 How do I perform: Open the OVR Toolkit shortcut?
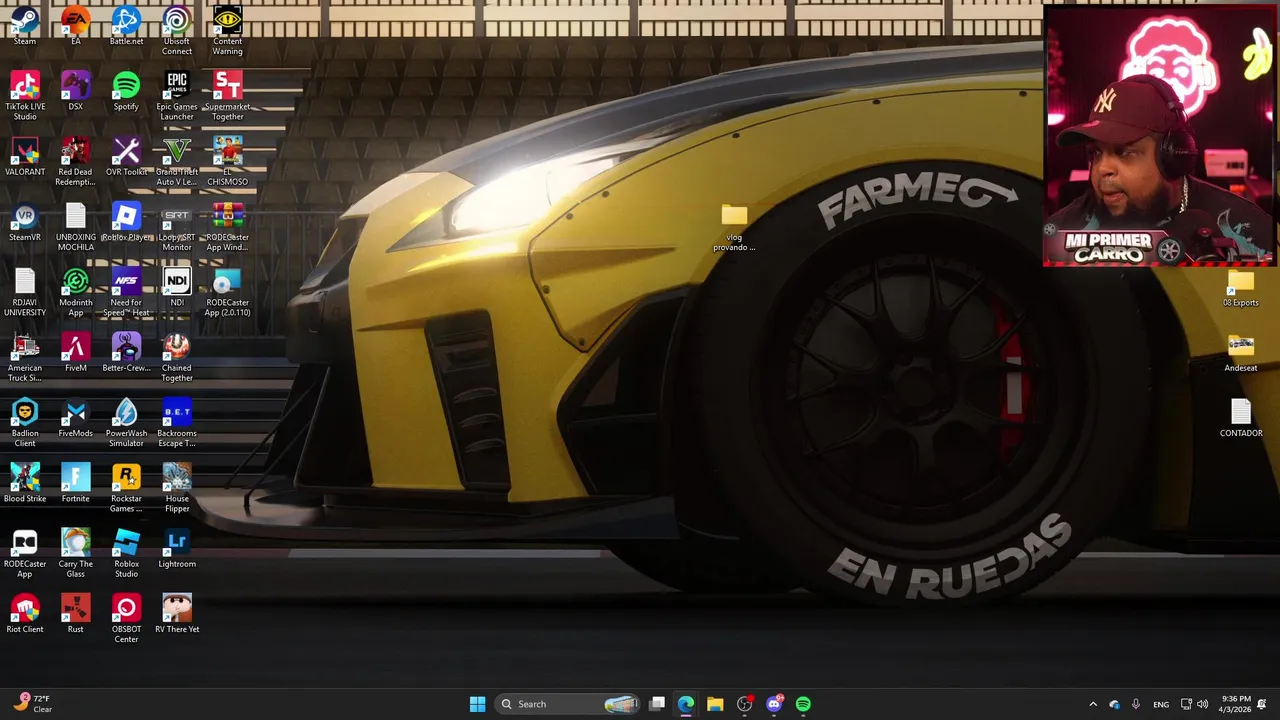[x=126, y=156]
